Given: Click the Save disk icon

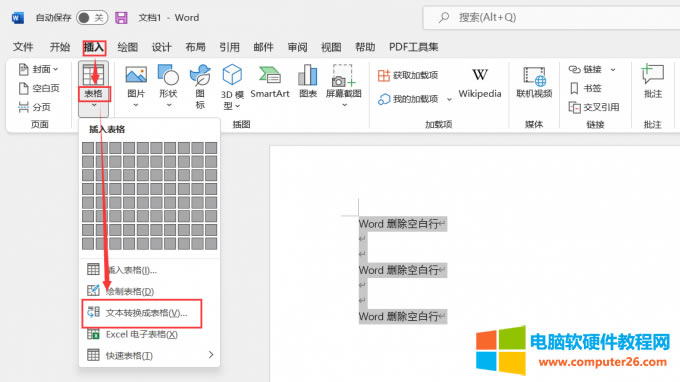Looking at the screenshot, I should click(x=121, y=18).
